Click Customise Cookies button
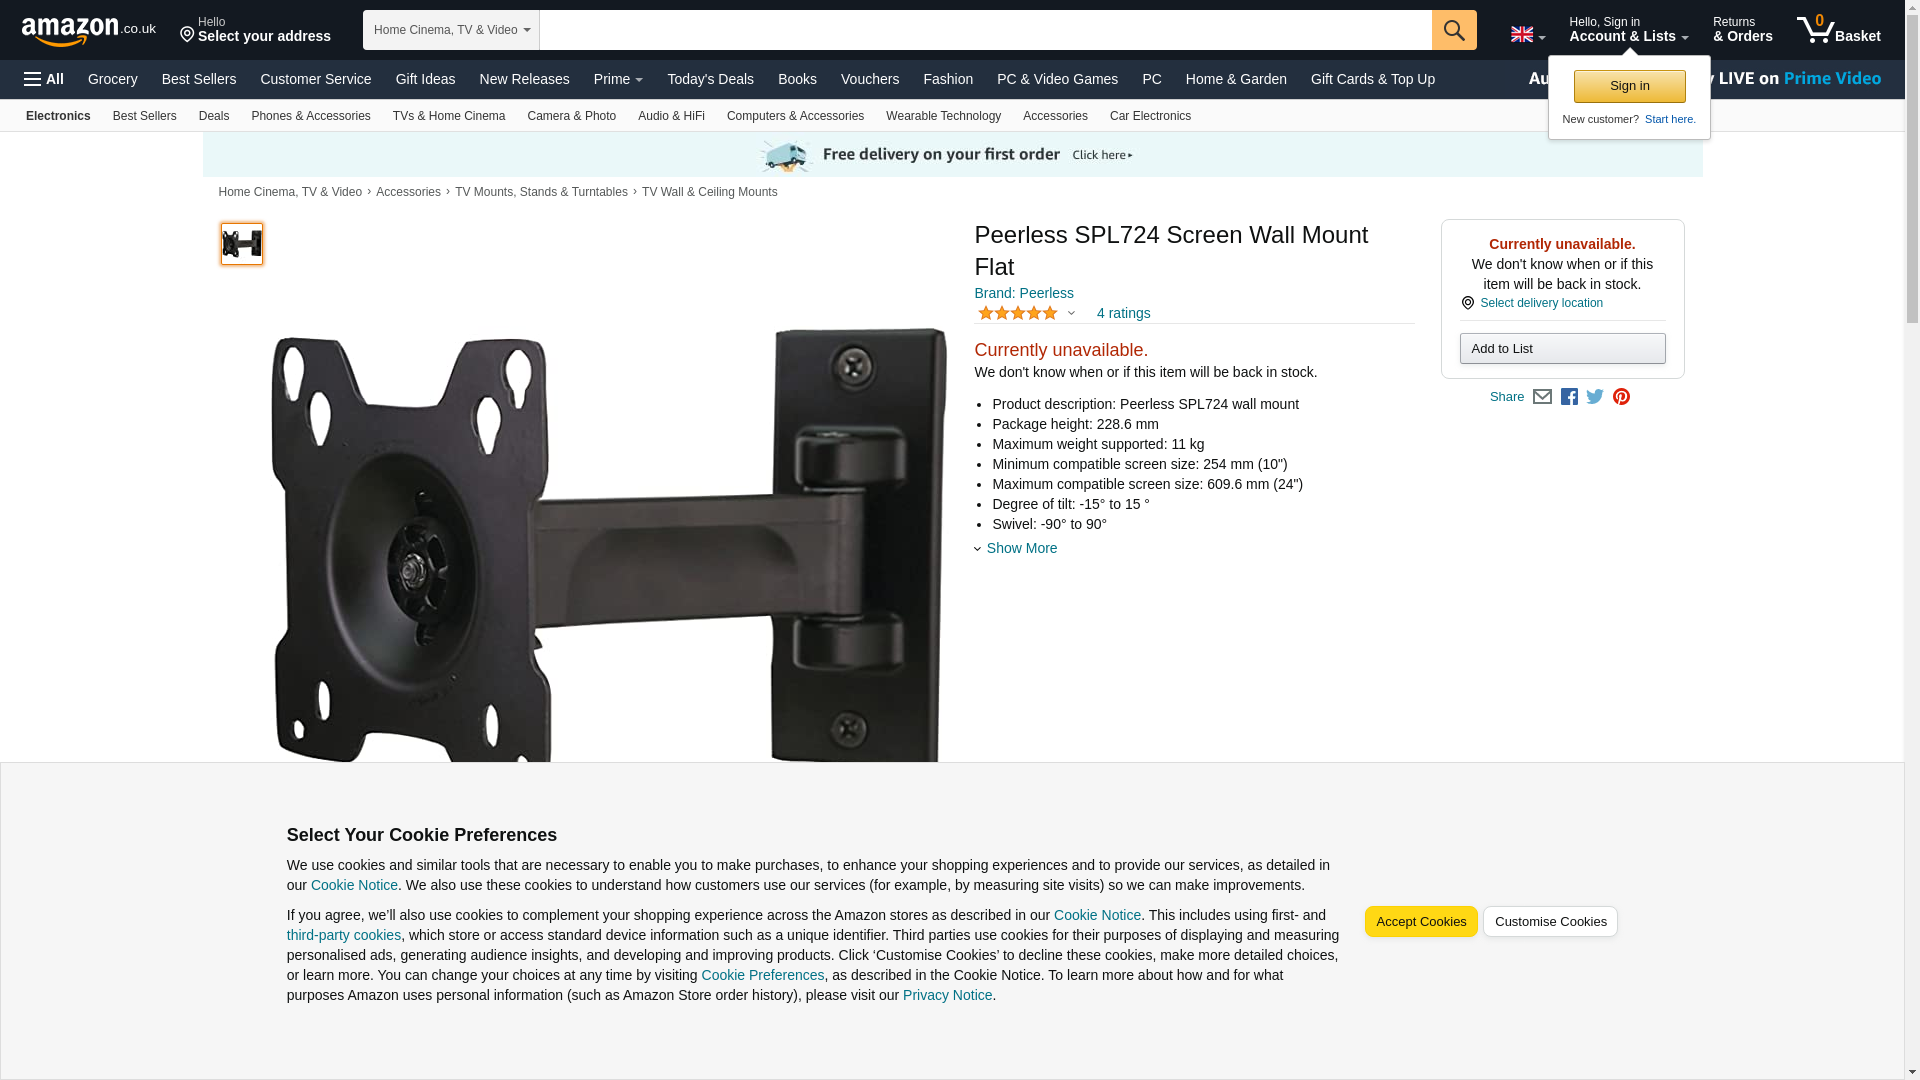 coord(1550,921)
